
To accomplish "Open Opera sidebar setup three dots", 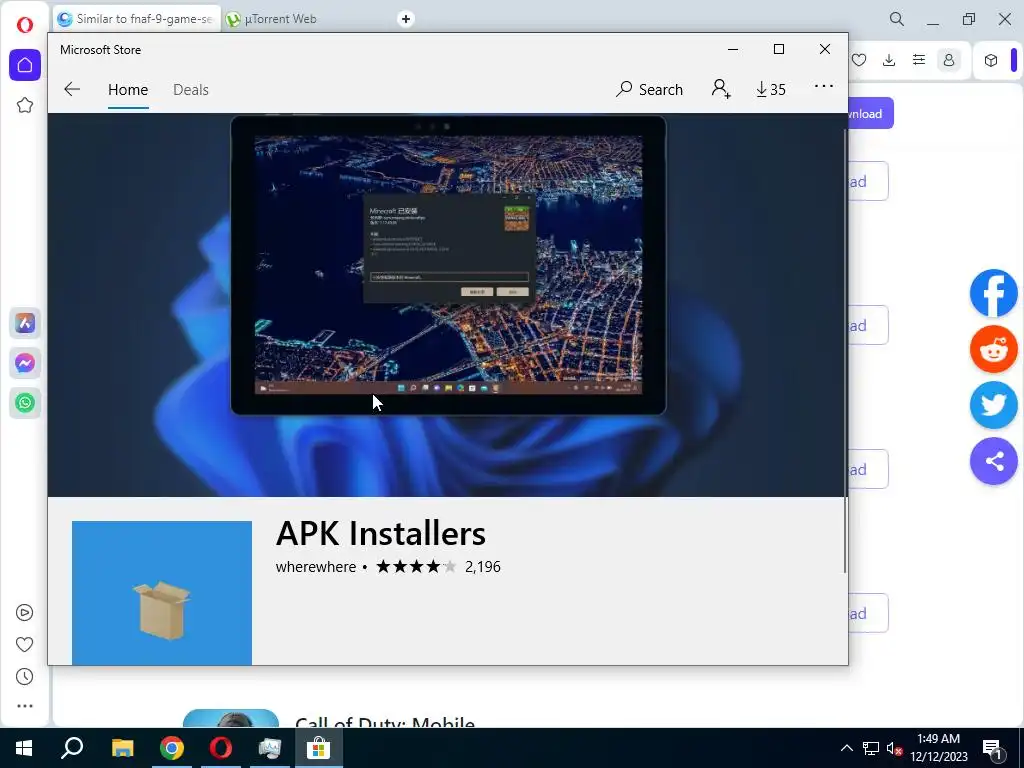I will tap(25, 706).
